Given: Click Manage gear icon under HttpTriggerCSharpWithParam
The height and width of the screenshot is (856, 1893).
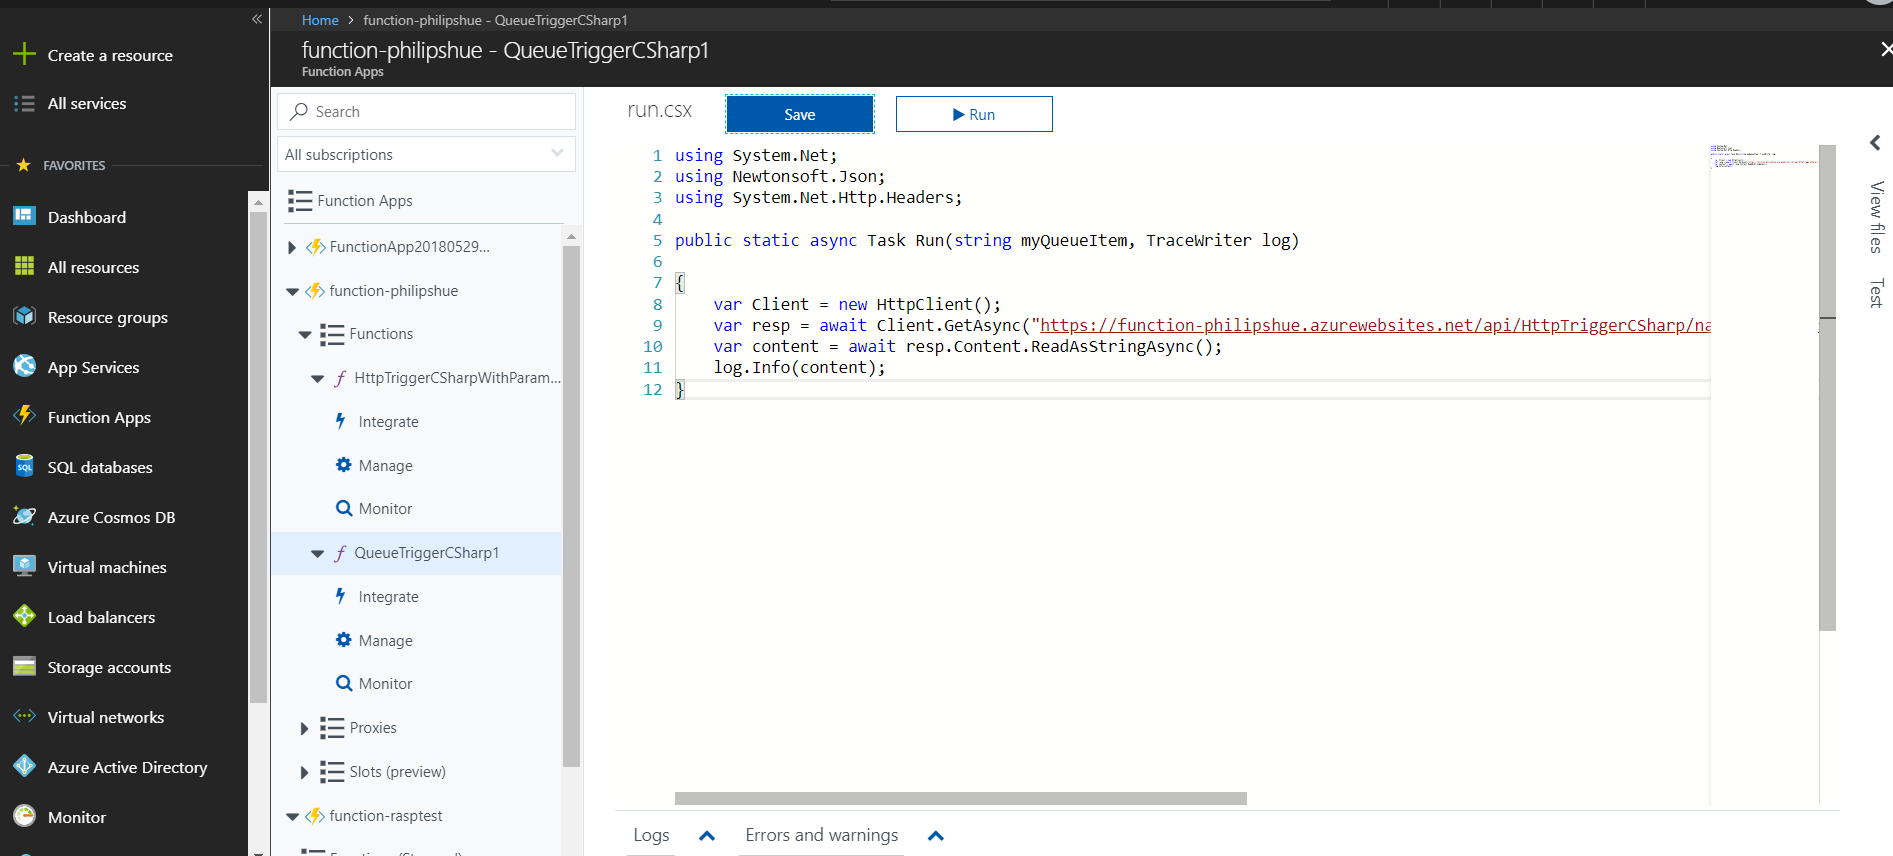Looking at the screenshot, I should coord(343,465).
